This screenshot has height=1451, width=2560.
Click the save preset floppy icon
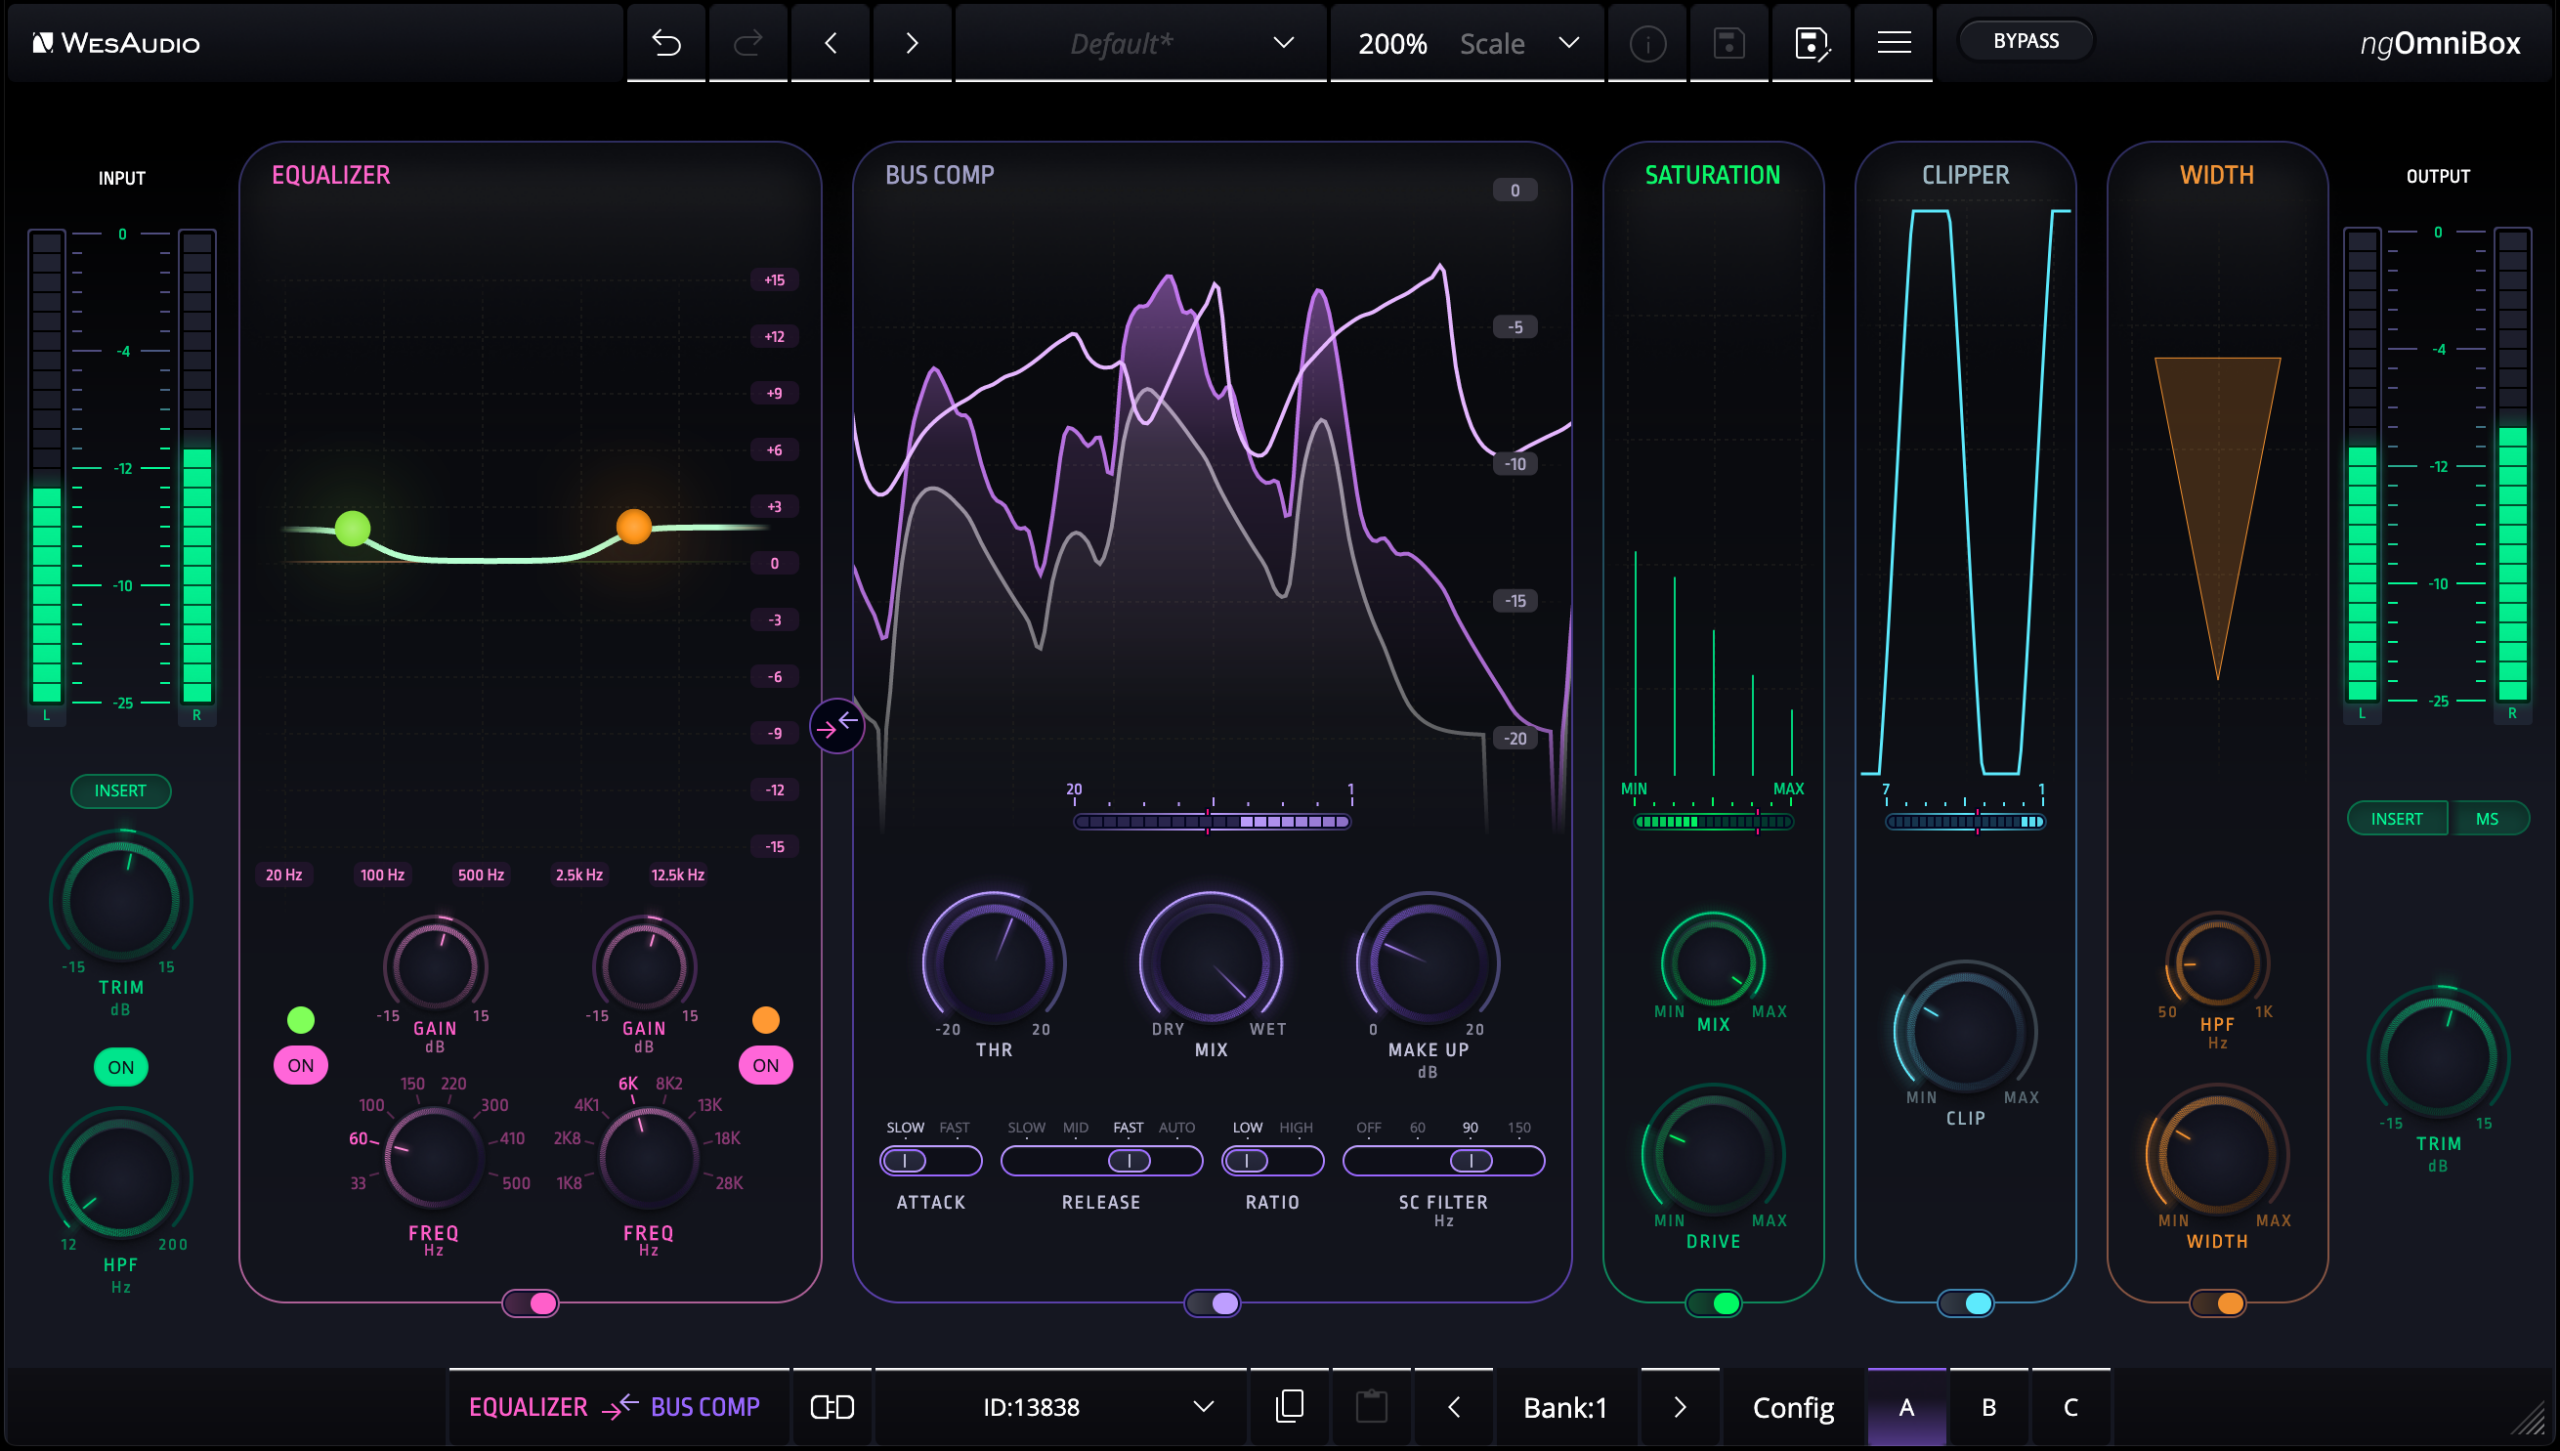pos(1729,43)
